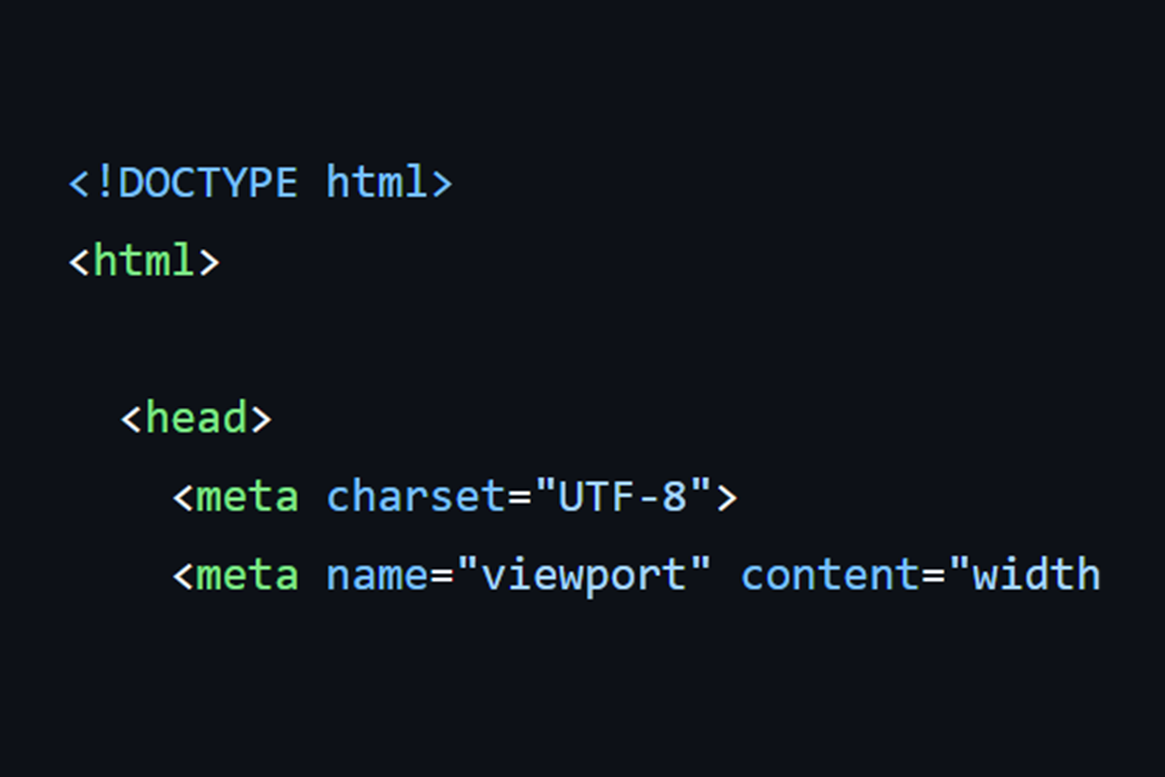The image size is (1165, 777).
Task: Click the equals sign after charset
Action: [x=519, y=497]
